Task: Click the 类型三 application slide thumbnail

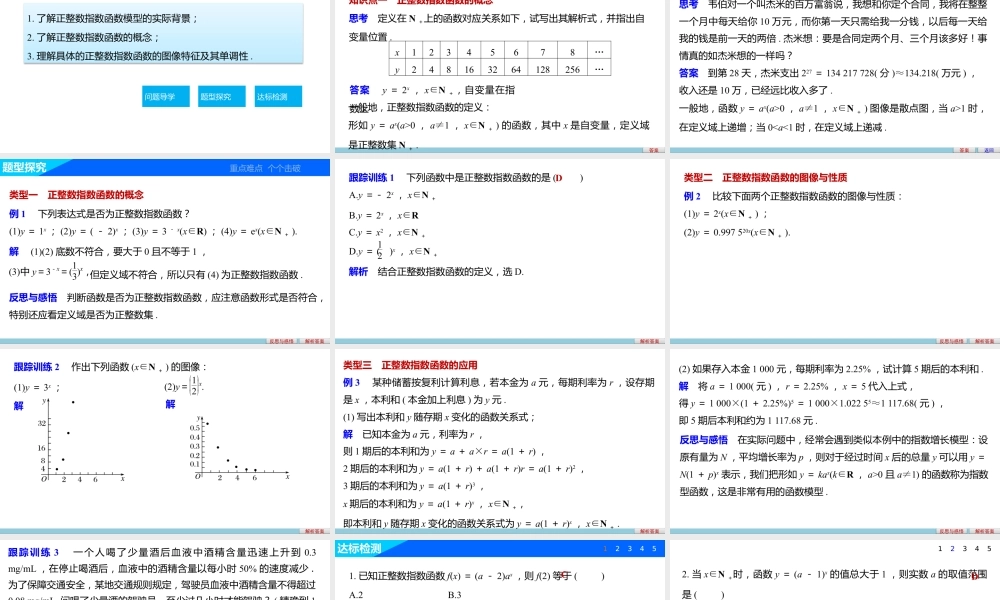Action: coord(500,445)
